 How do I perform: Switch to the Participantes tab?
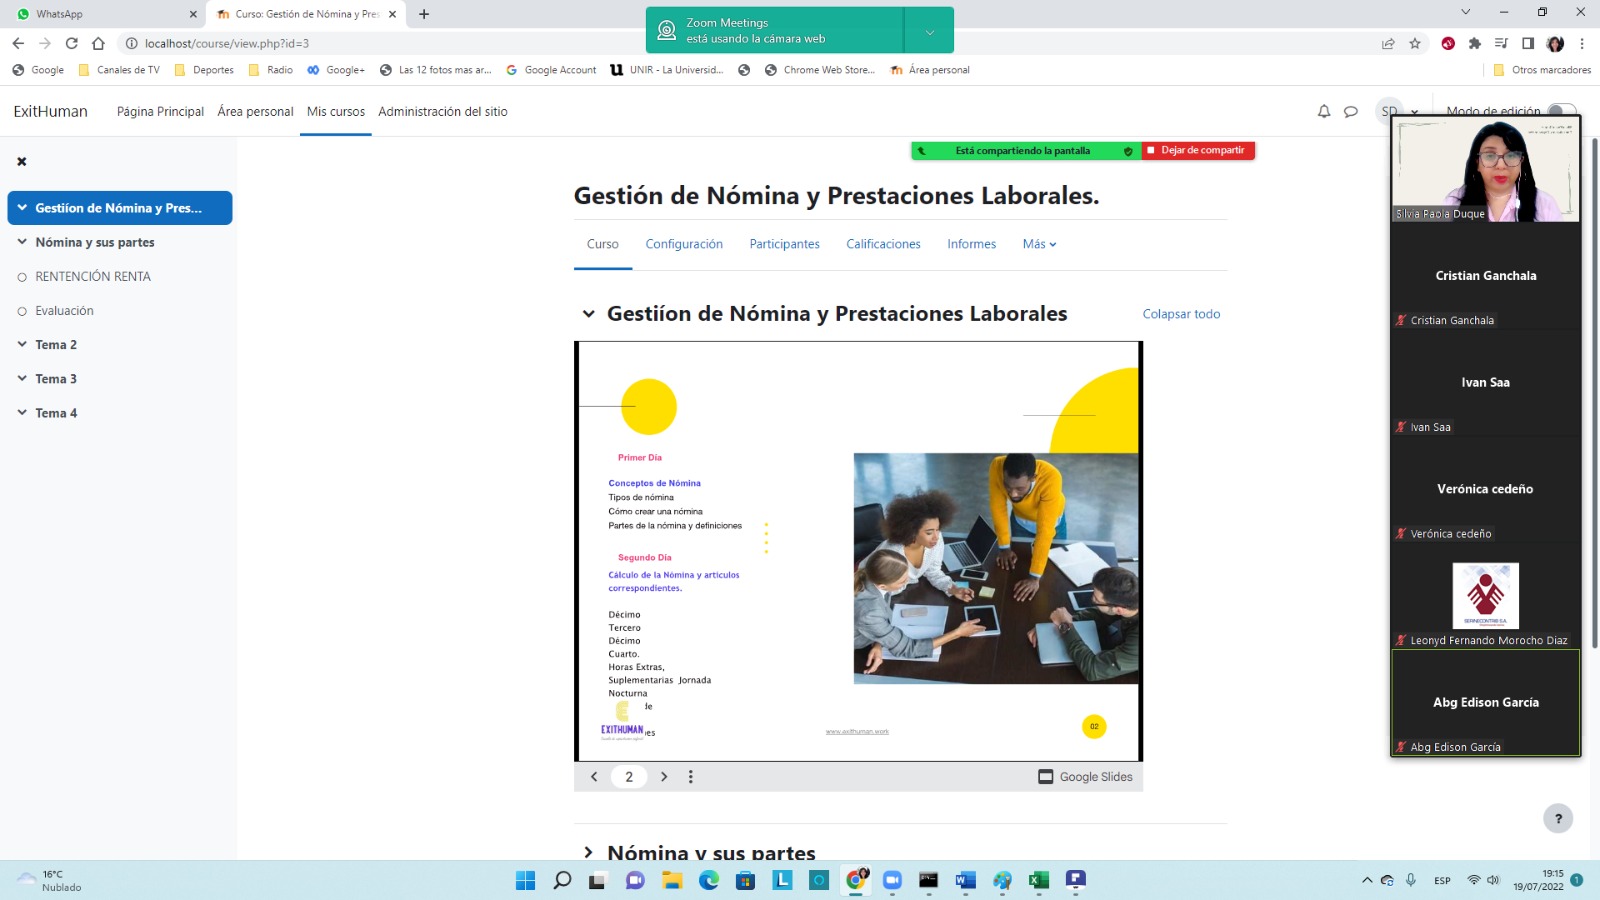784,244
